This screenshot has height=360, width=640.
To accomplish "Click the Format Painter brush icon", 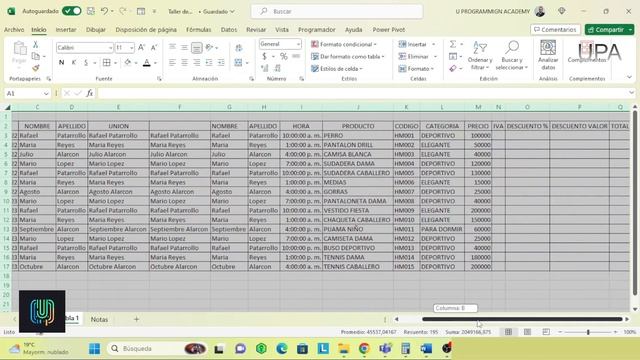I will click(36, 68).
